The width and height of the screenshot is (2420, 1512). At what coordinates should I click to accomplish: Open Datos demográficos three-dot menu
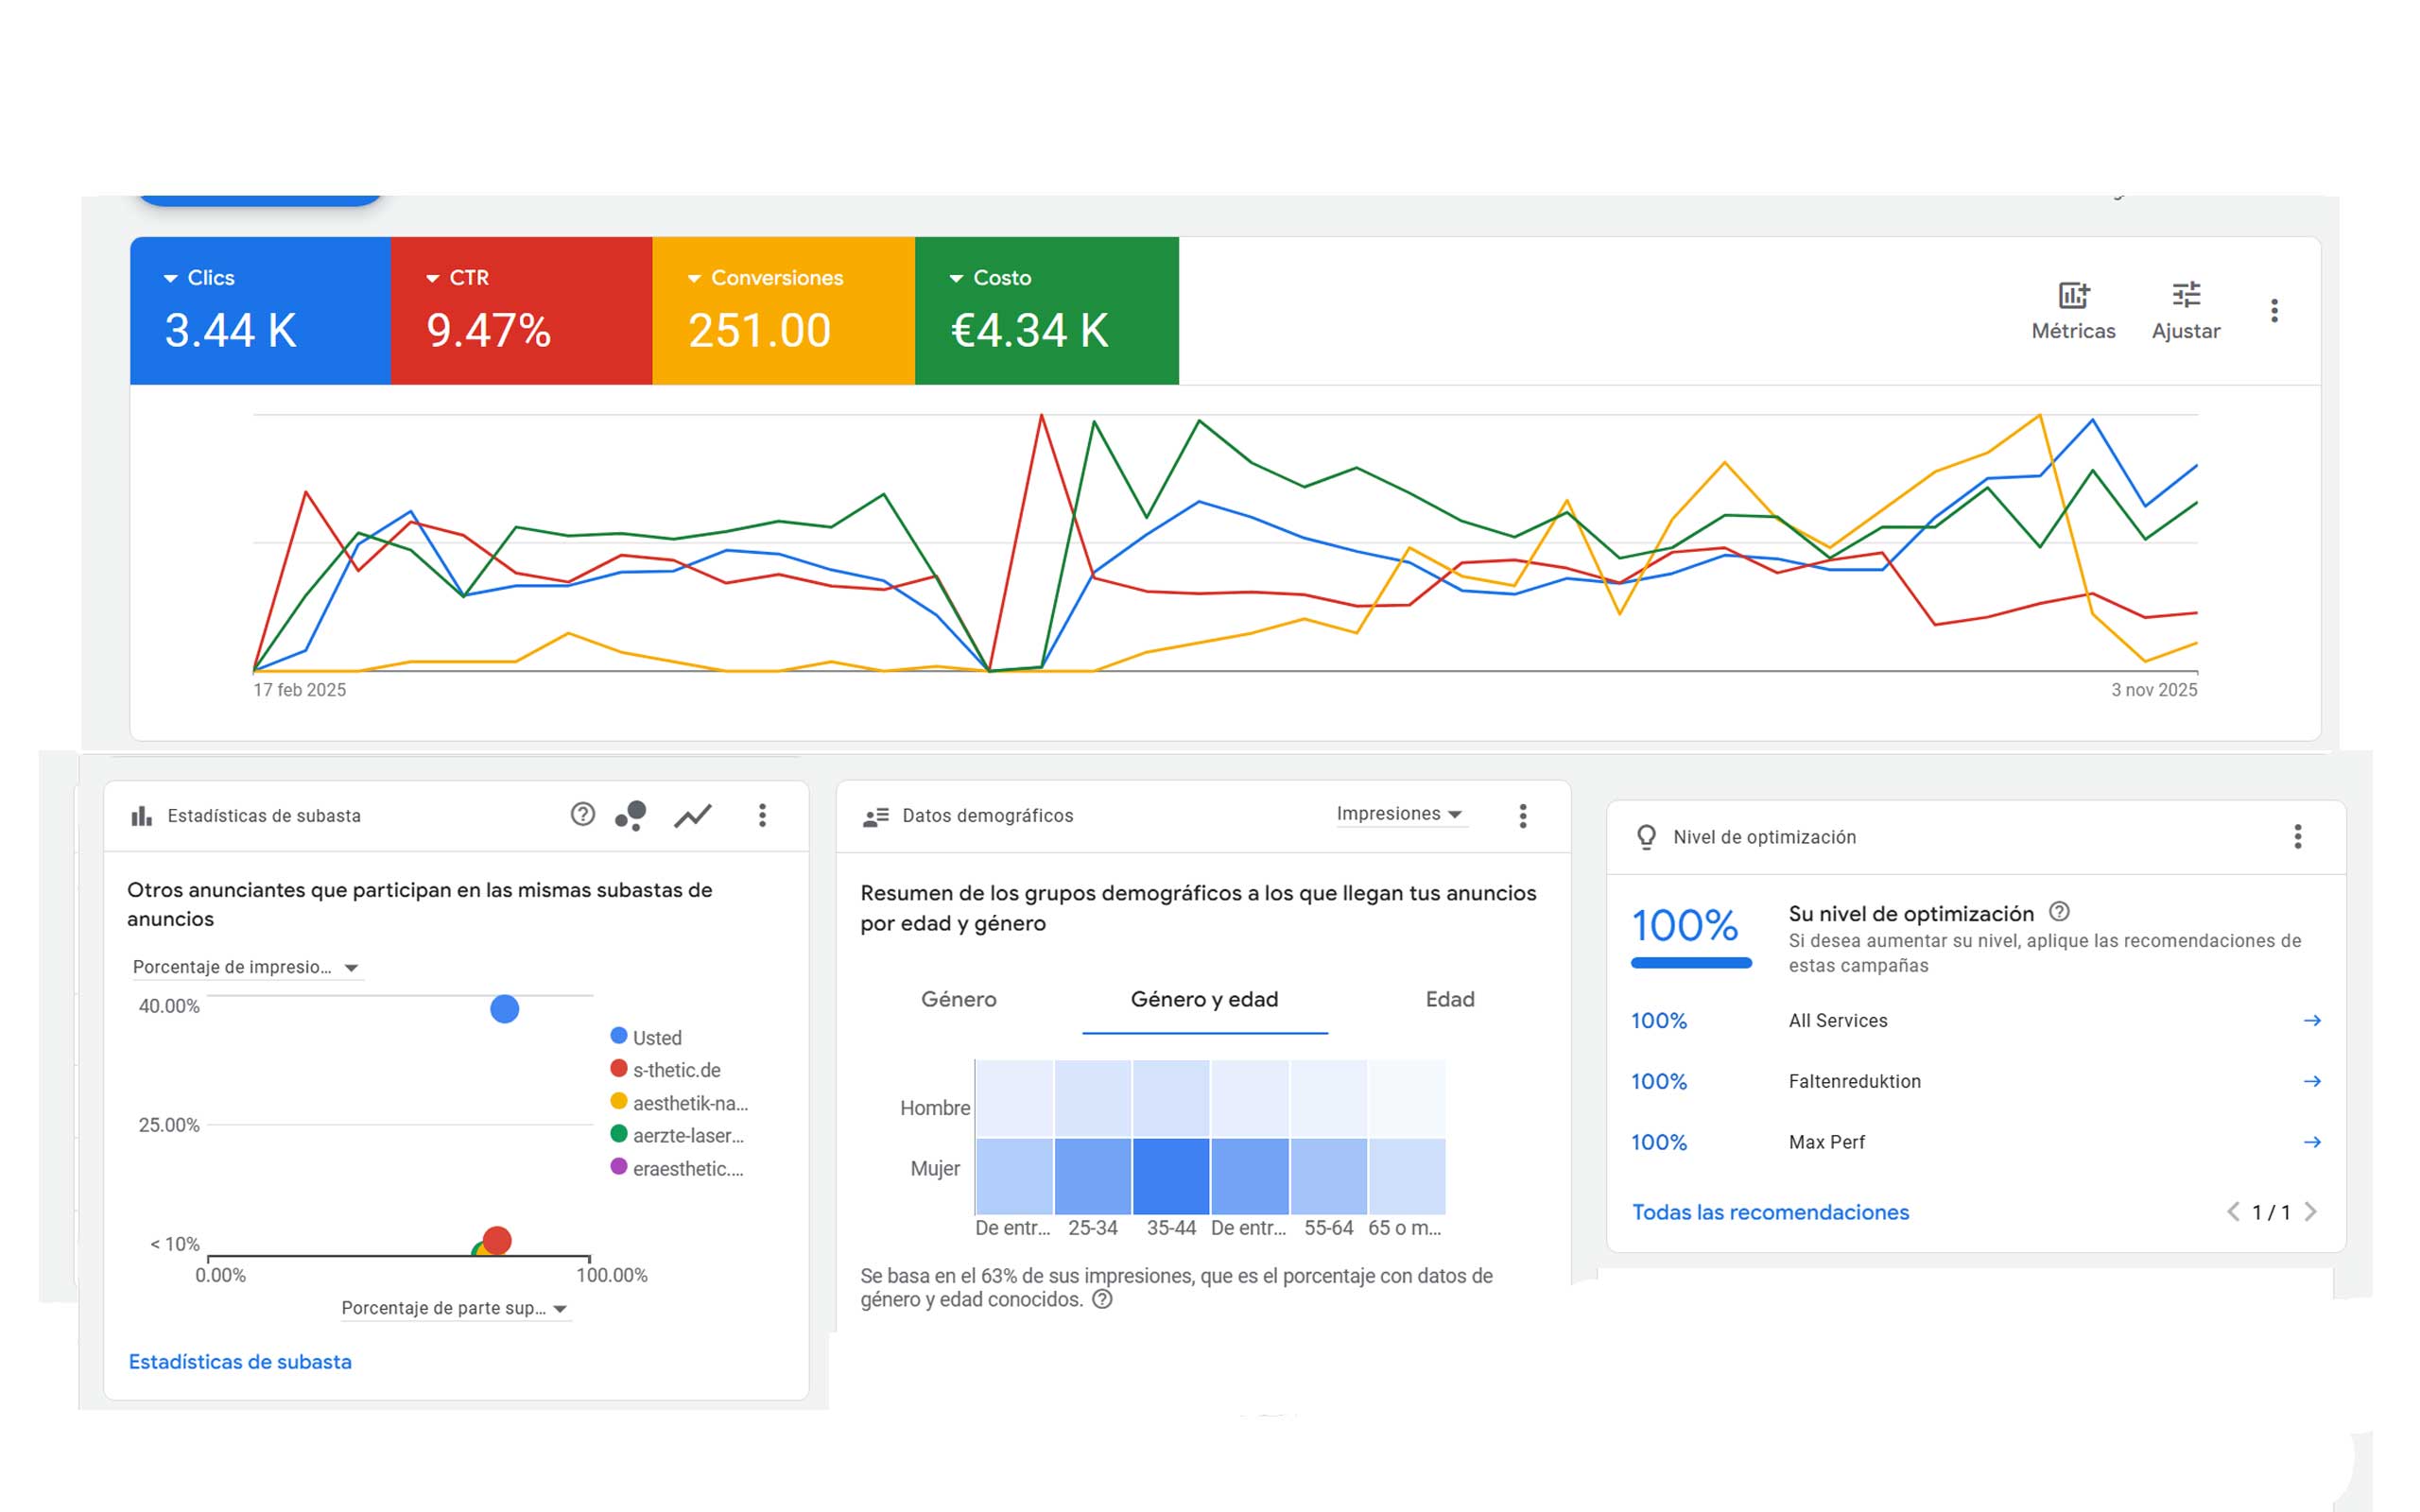point(1522,816)
